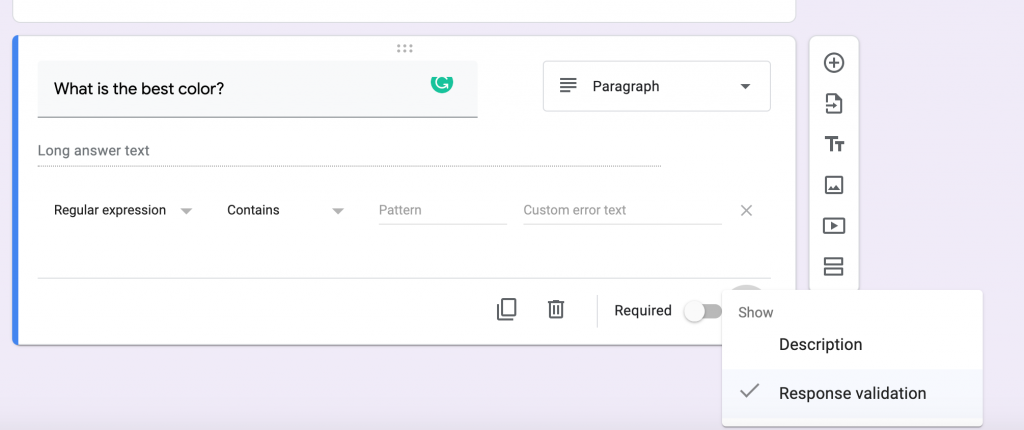
Task: Add a title and description icon
Action: coord(834,144)
